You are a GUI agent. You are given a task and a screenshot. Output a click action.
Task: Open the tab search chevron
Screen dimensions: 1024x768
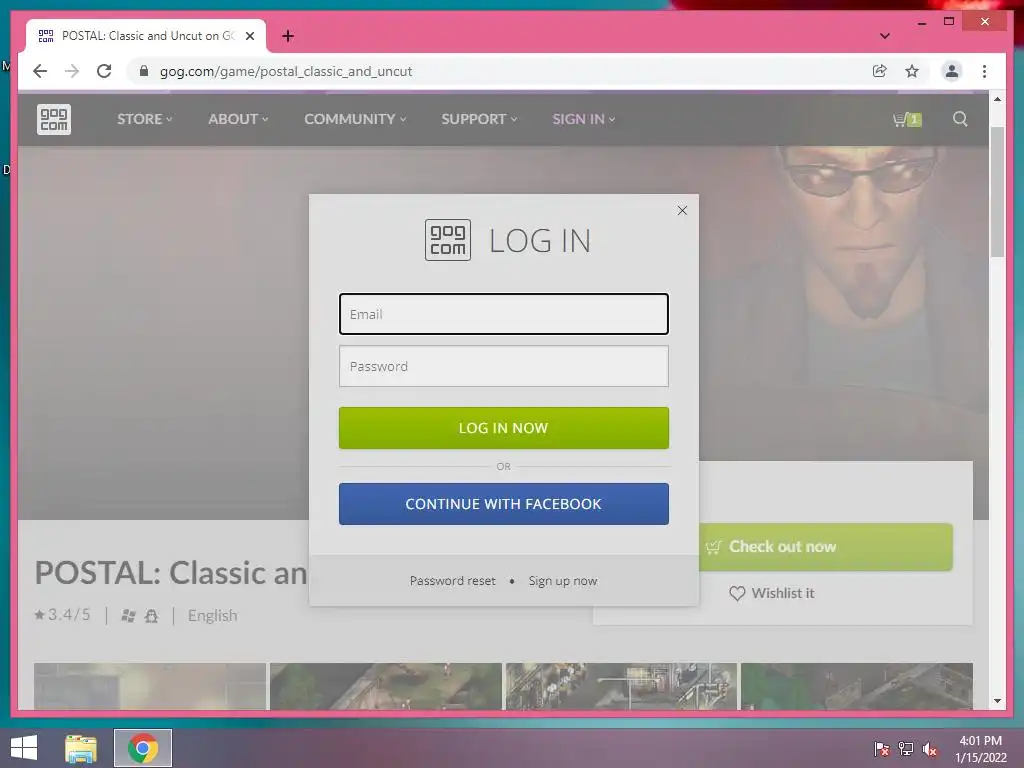pos(884,36)
